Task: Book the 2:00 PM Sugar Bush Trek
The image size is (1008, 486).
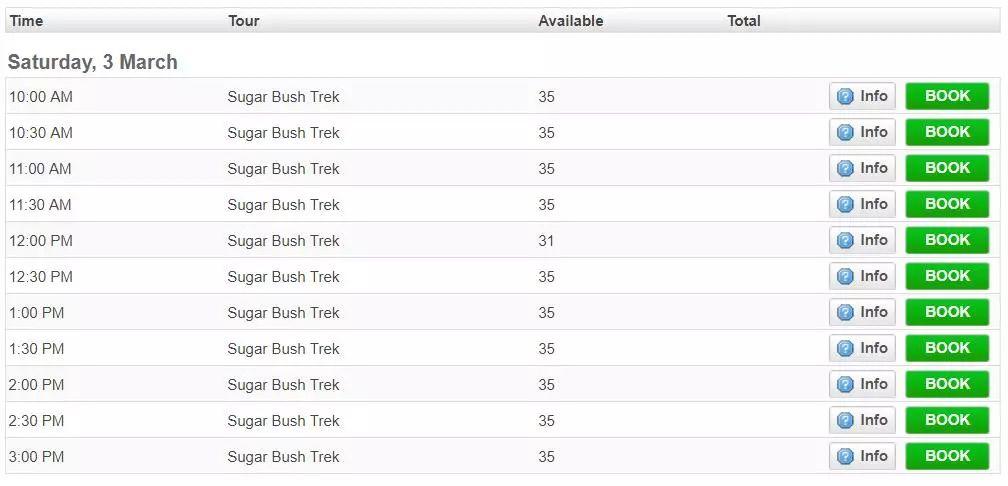Action: [947, 385]
